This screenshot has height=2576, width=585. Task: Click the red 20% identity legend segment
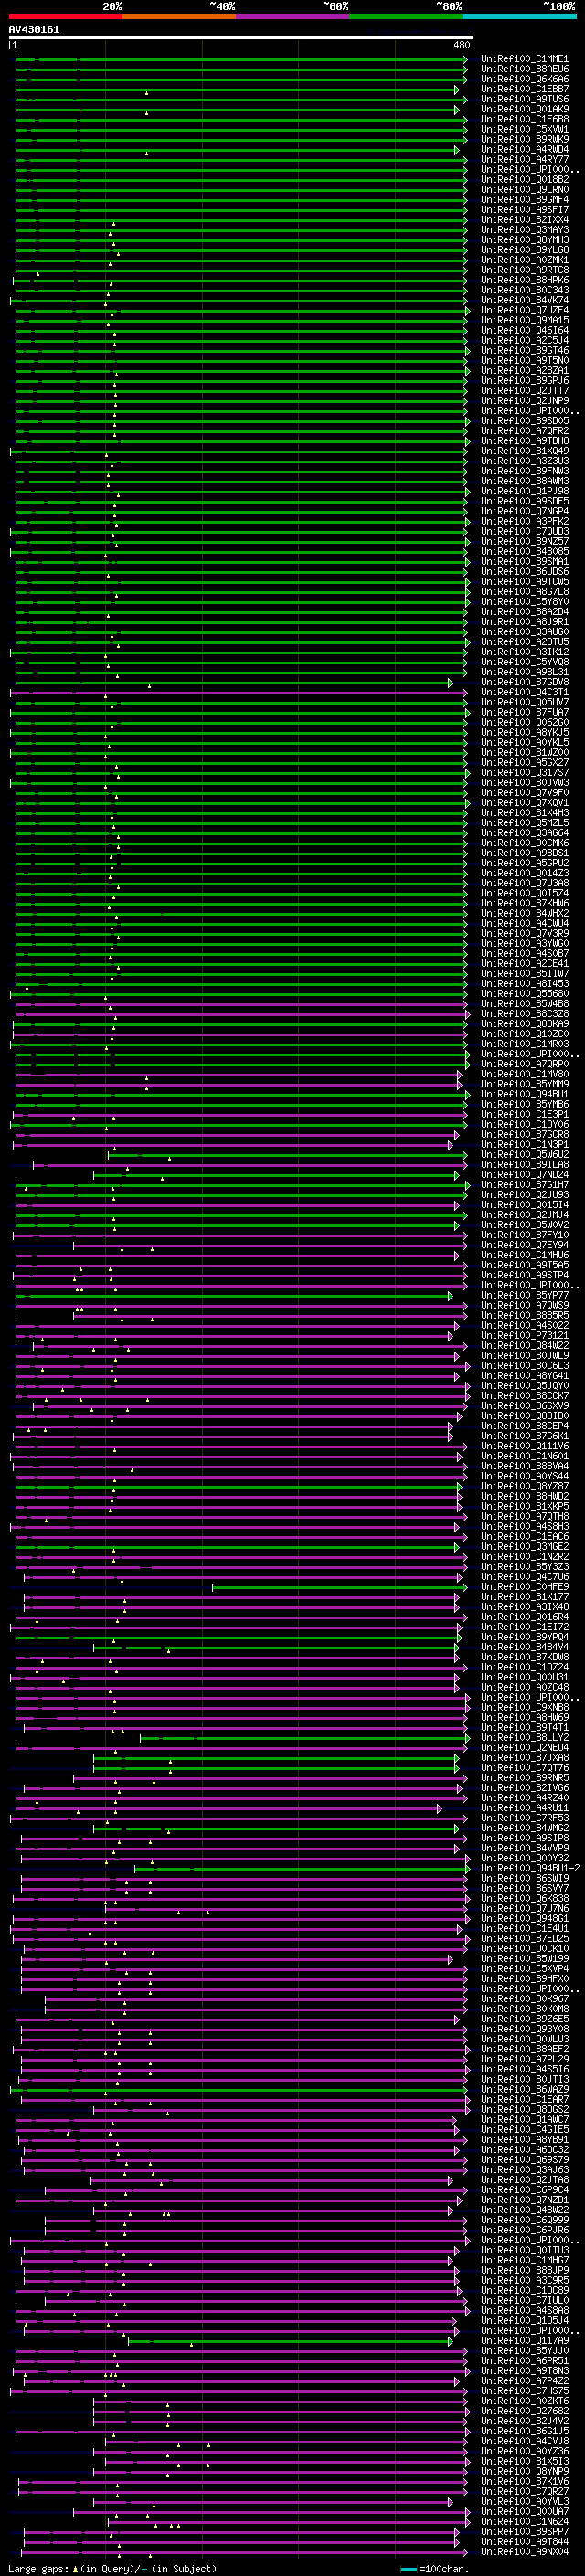pyautogui.click(x=66, y=16)
